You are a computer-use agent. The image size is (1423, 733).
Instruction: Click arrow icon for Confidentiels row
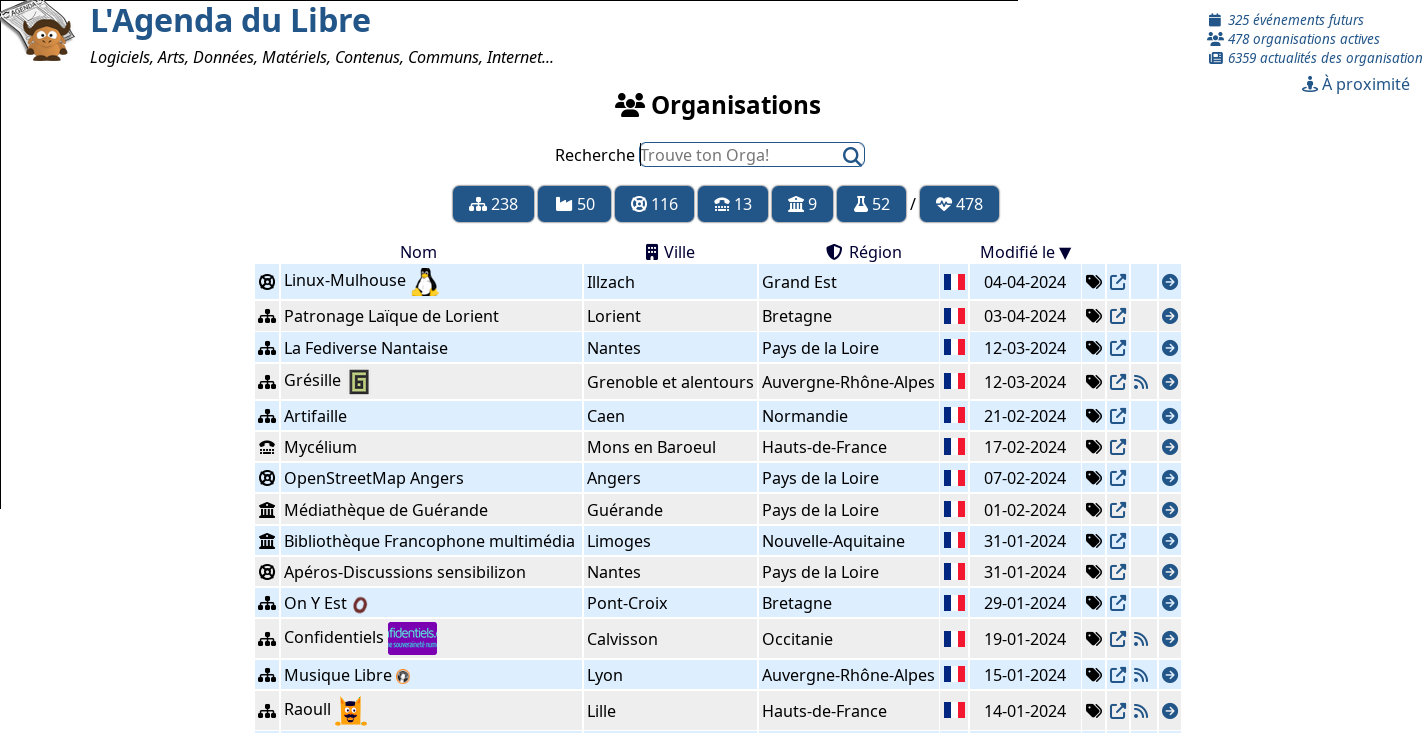coord(1170,639)
